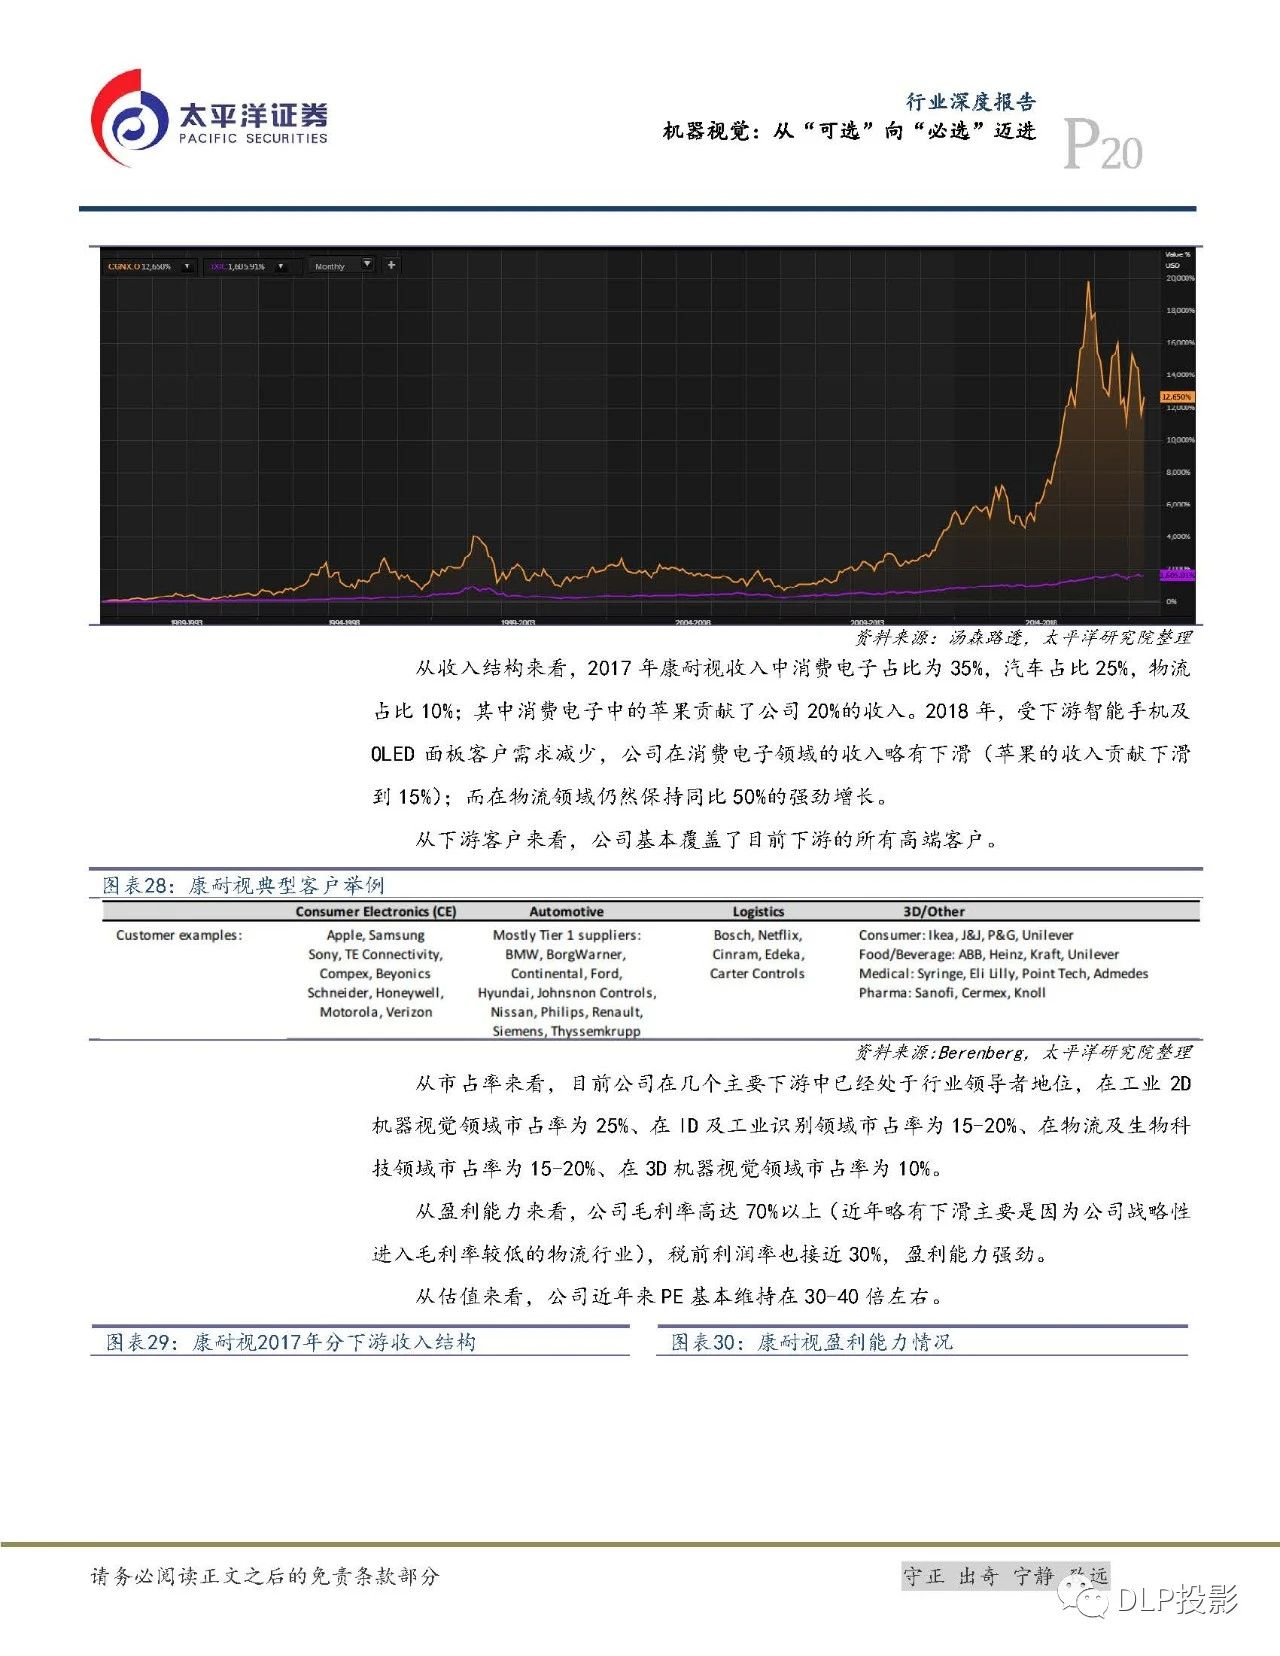Click the cell text Apple, Samsung
The image size is (1280, 1656).
pyautogui.click(x=376, y=935)
